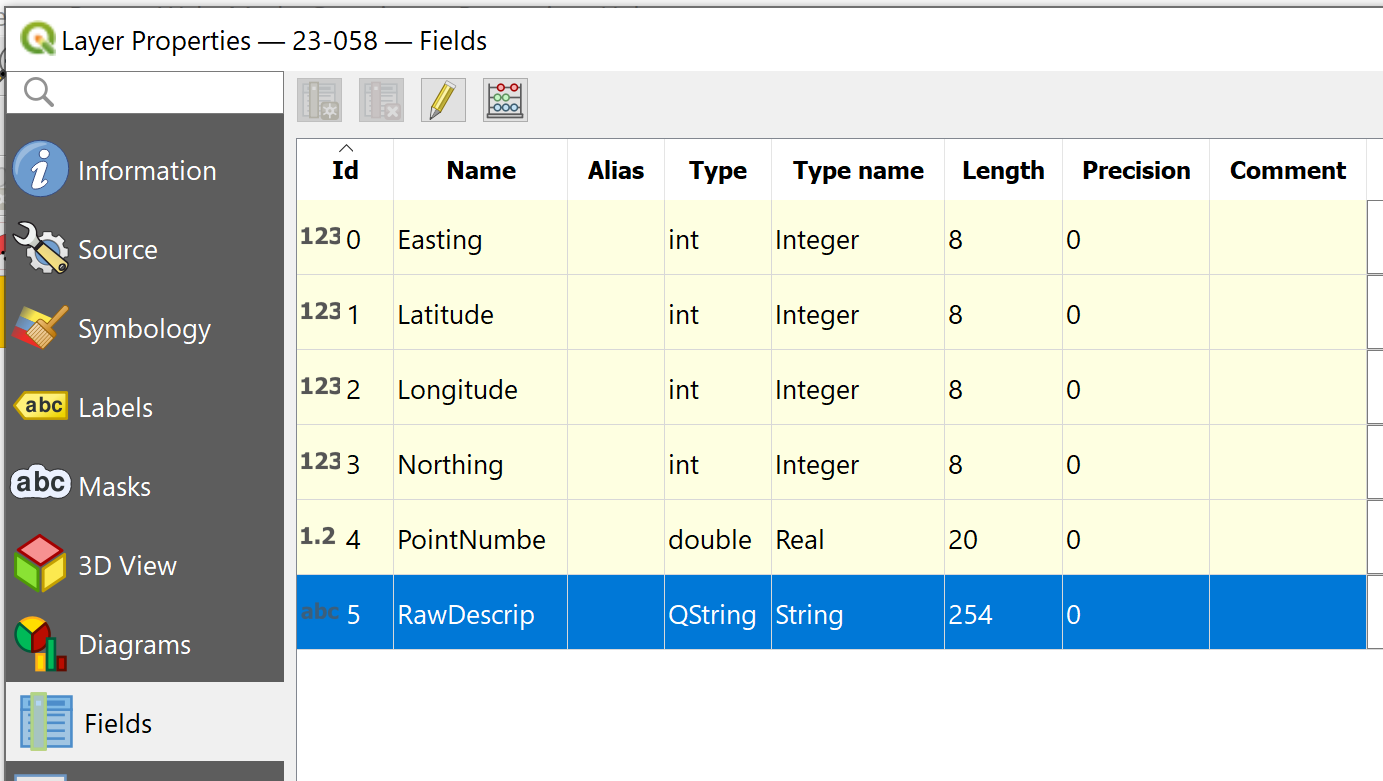The image size is (1383, 781).
Task: Click the Delete field toolbar icon
Action: 382,100
